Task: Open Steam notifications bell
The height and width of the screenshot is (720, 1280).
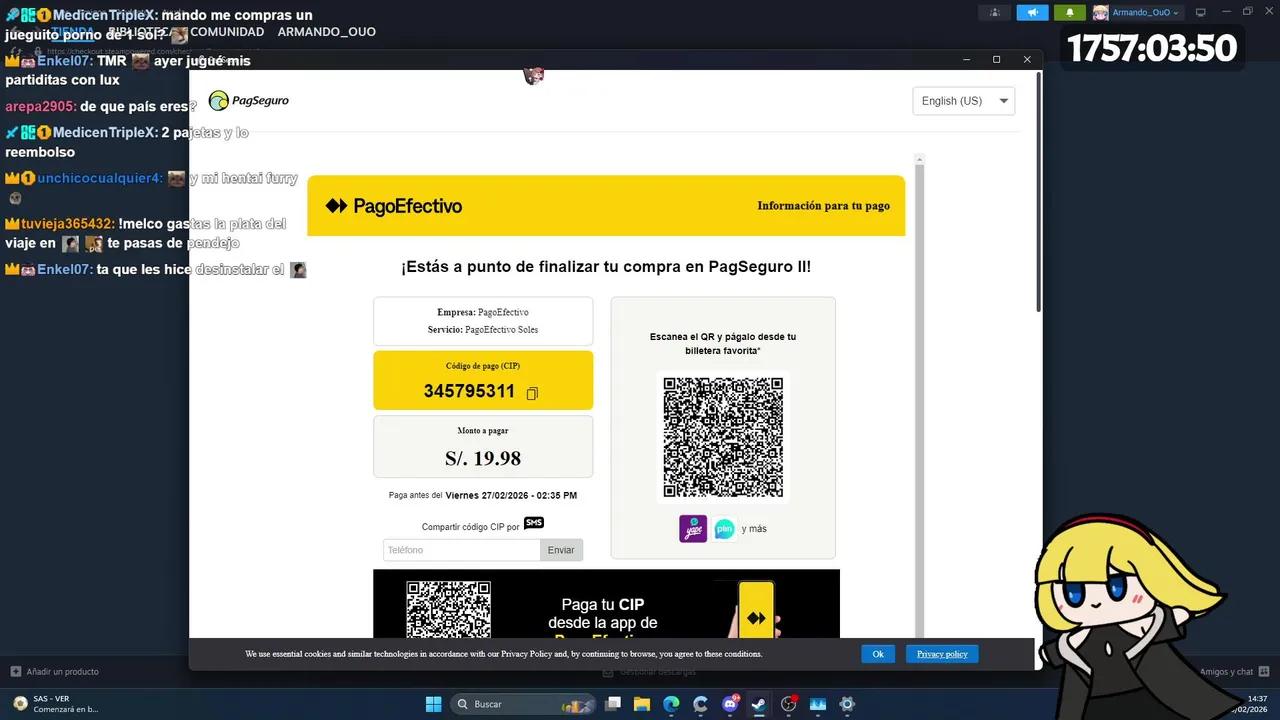Action: pos(1069,12)
